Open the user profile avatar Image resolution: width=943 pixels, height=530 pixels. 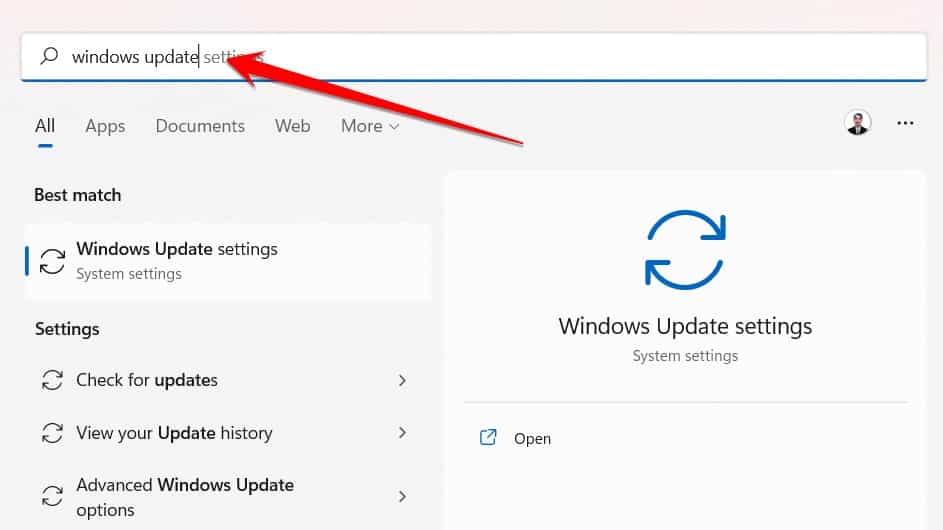click(x=857, y=123)
